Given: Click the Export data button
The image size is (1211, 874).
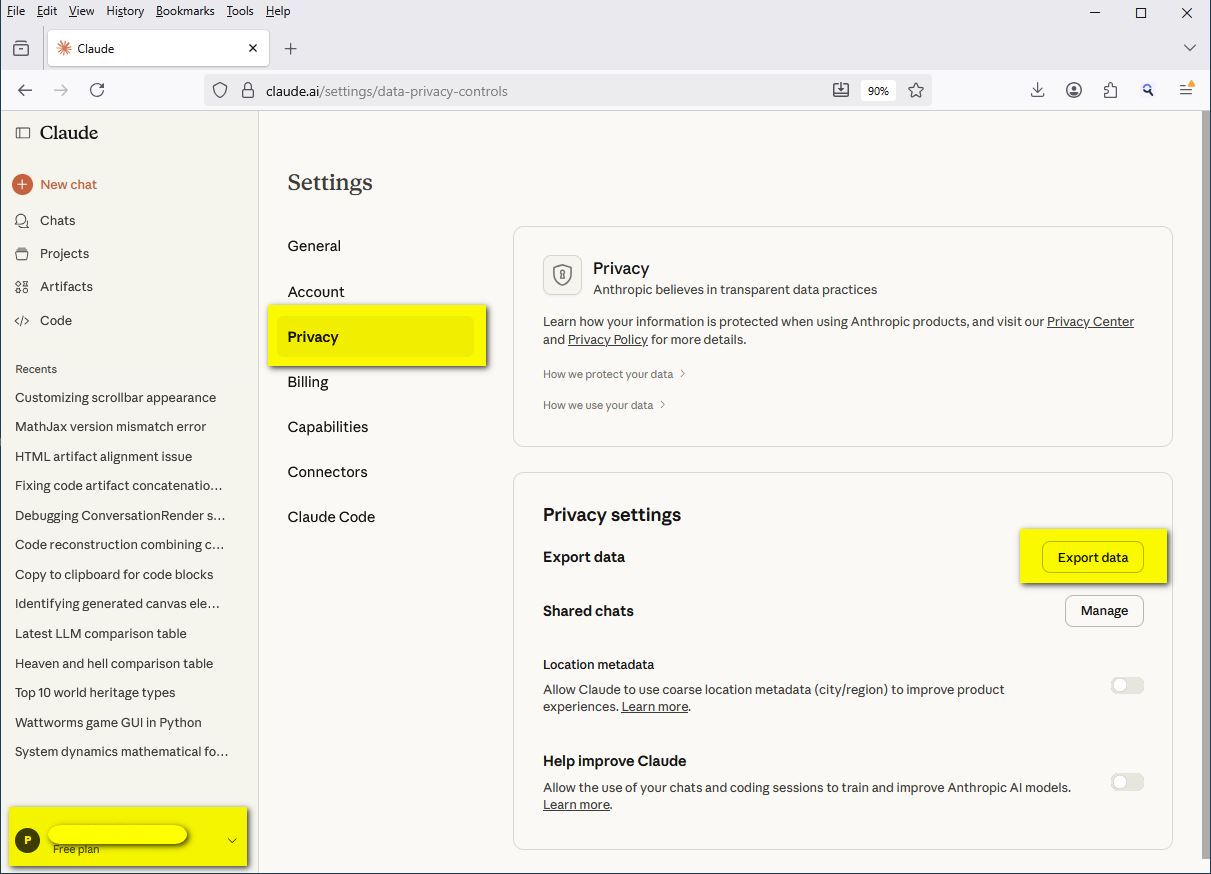Looking at the screenshot, I should click(x=1092, y=557).
